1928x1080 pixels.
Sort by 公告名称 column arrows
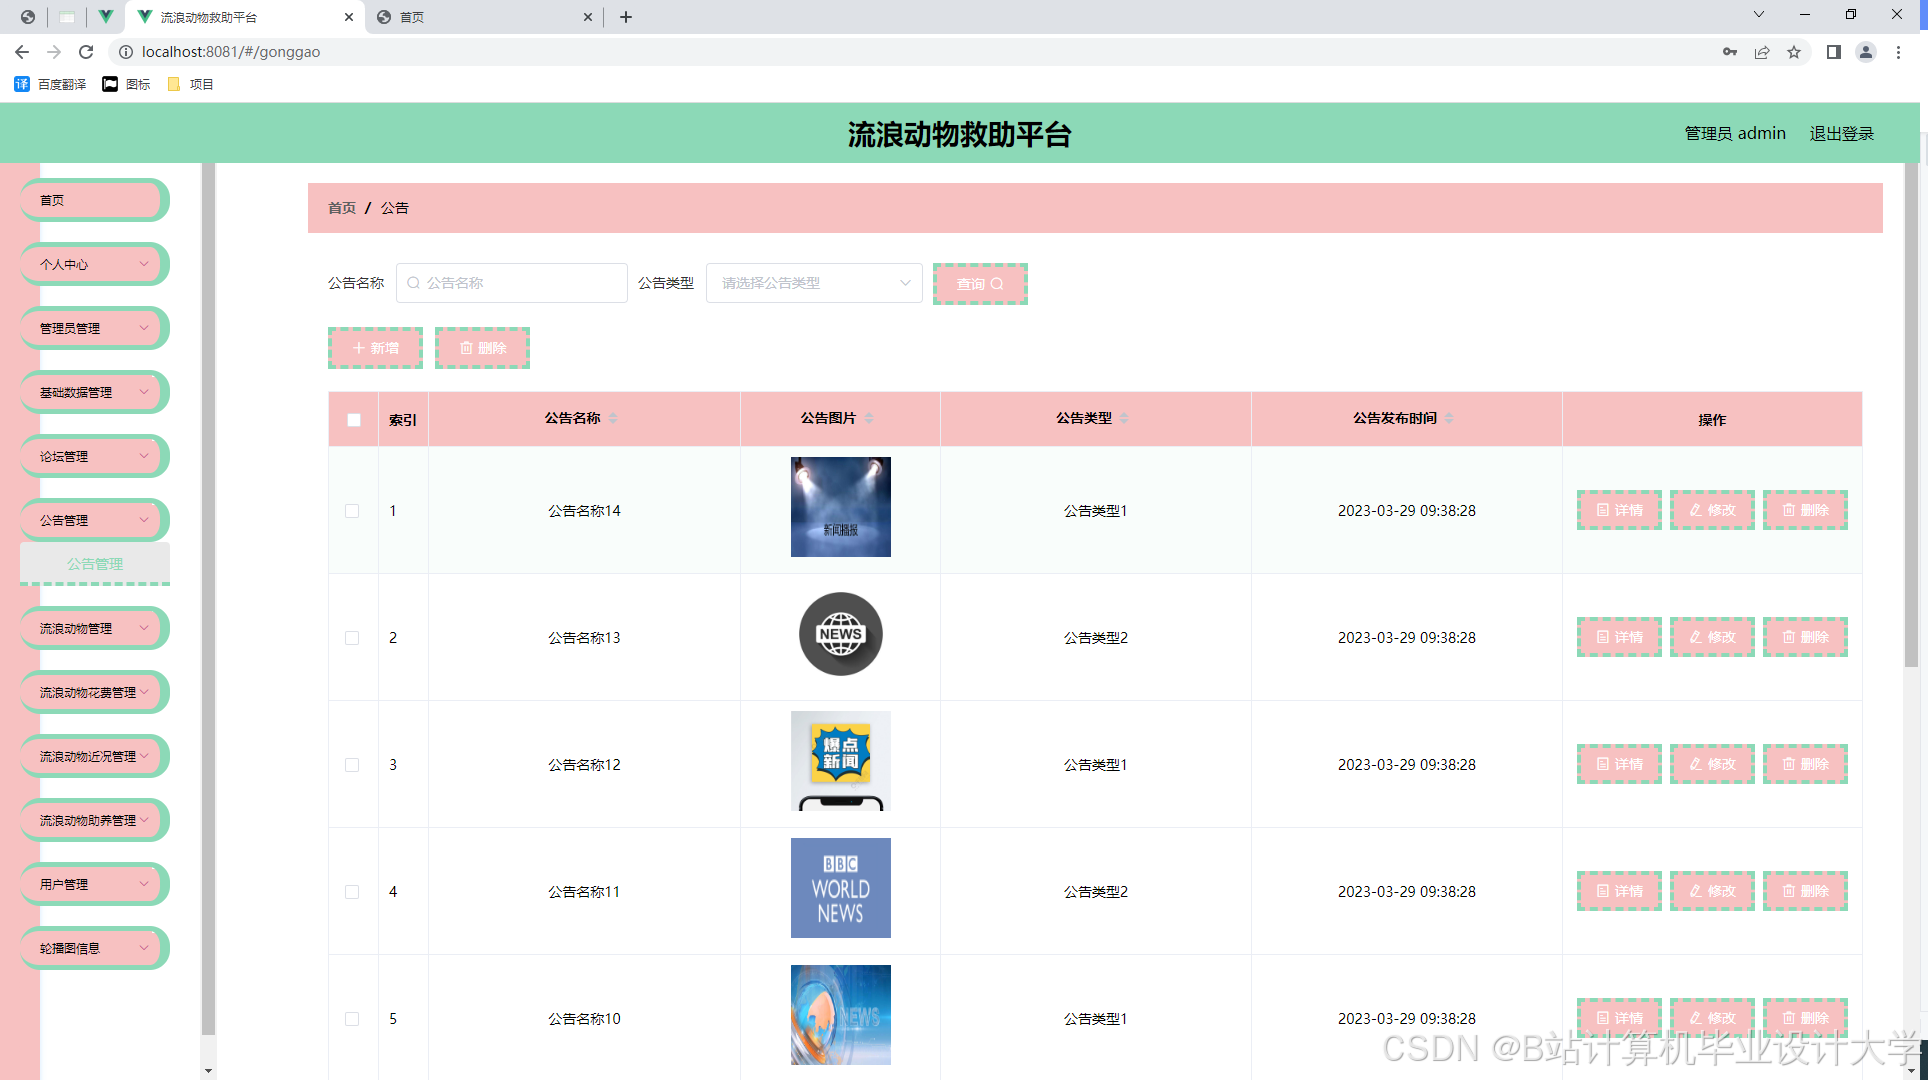(x=613, y=418)
